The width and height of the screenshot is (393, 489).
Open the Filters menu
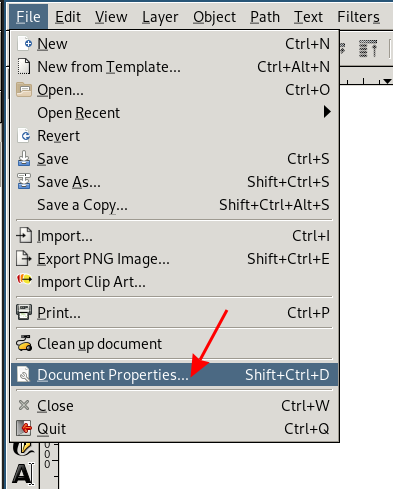(x=358, y=17)
